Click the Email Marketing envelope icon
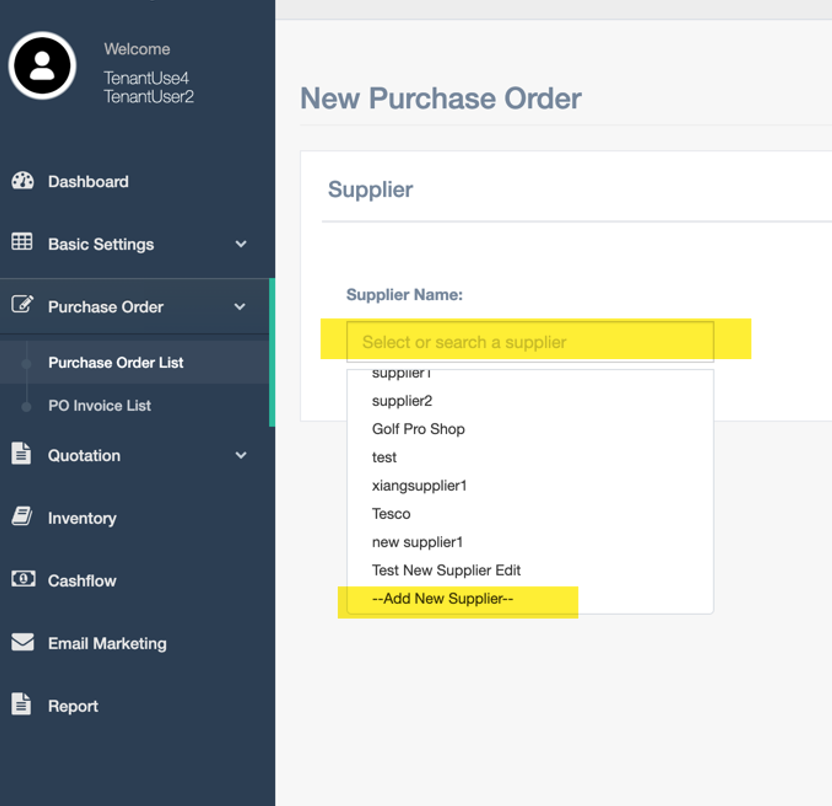Image resolution: width=832 pixels, height=806 pixels. 22,642
